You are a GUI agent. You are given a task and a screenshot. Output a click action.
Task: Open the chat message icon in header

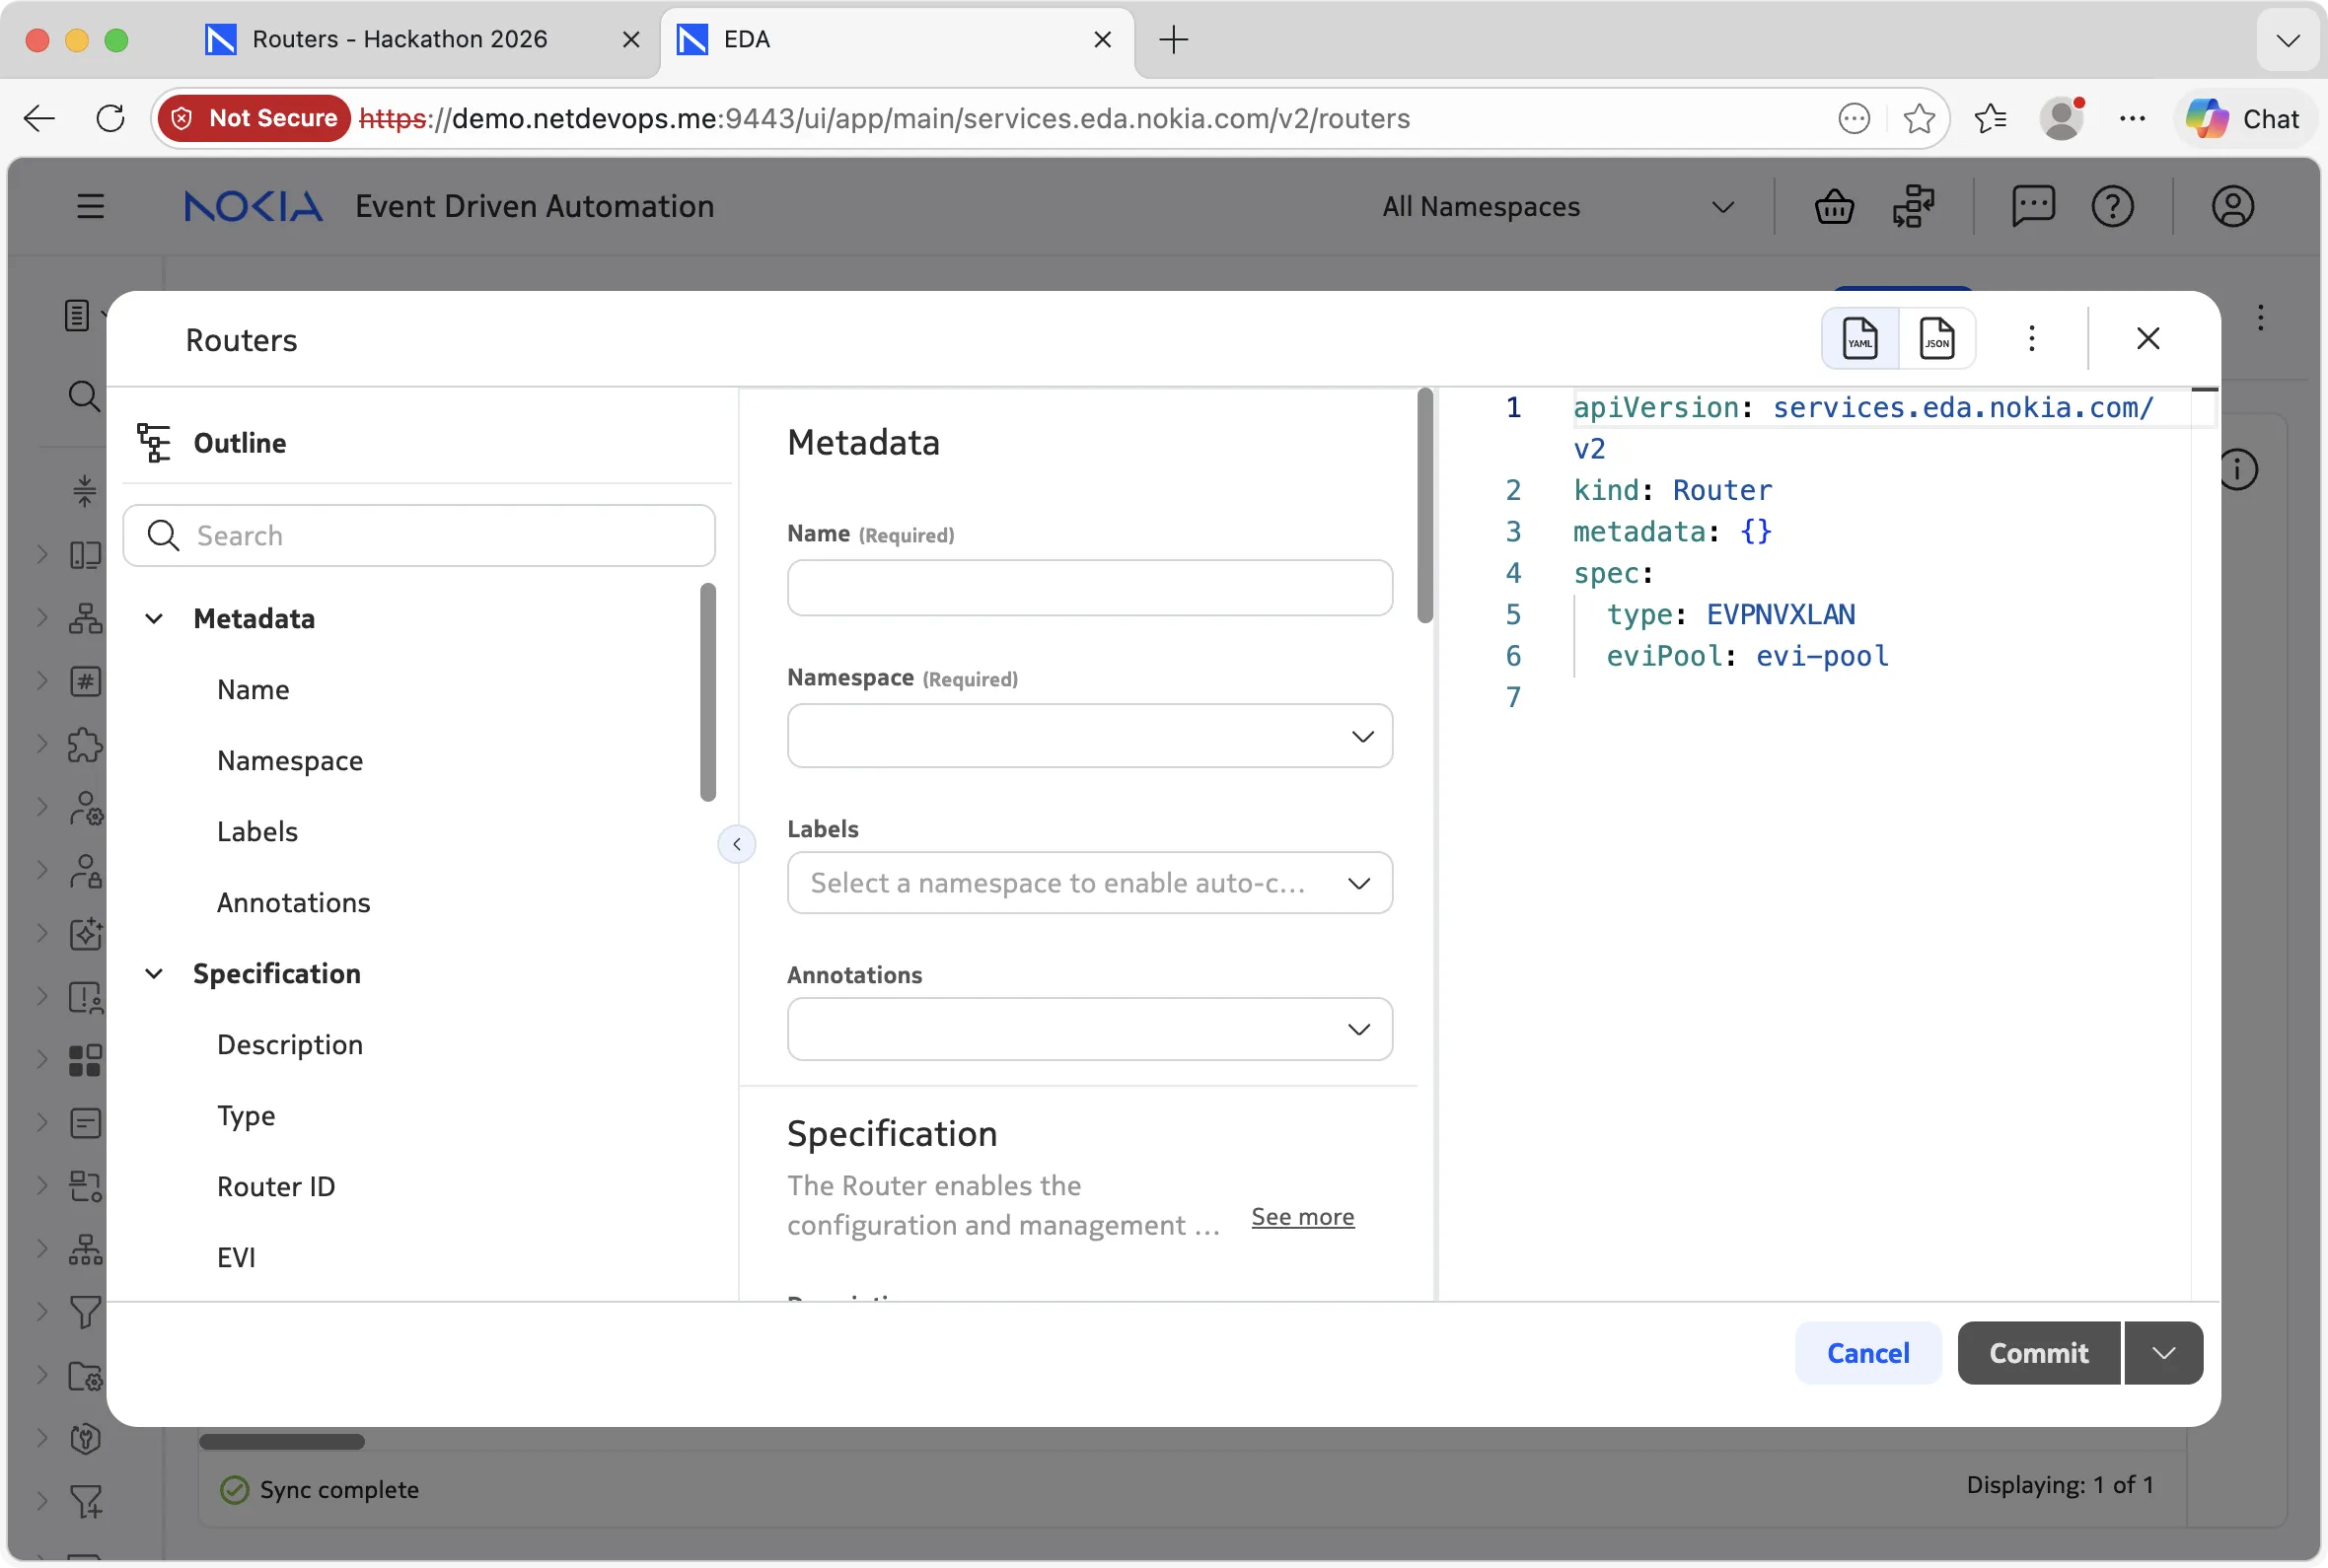[x=2033, y=207]
